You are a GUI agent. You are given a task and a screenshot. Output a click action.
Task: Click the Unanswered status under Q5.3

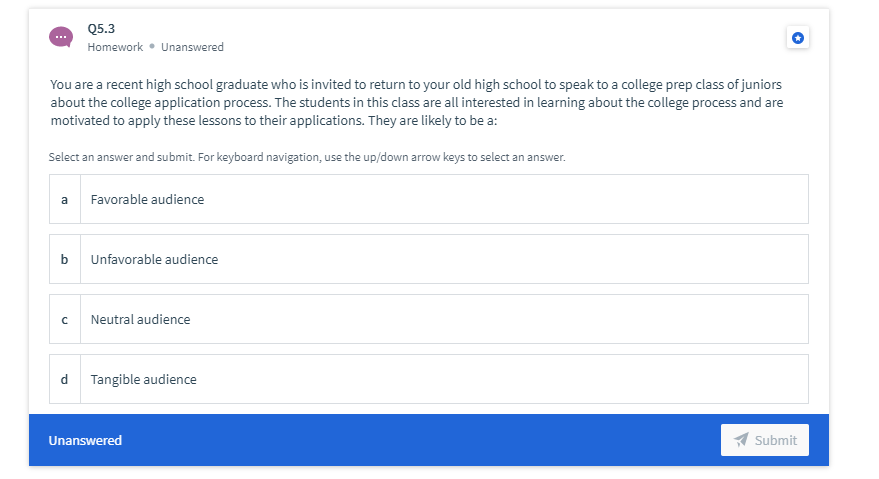192,47
